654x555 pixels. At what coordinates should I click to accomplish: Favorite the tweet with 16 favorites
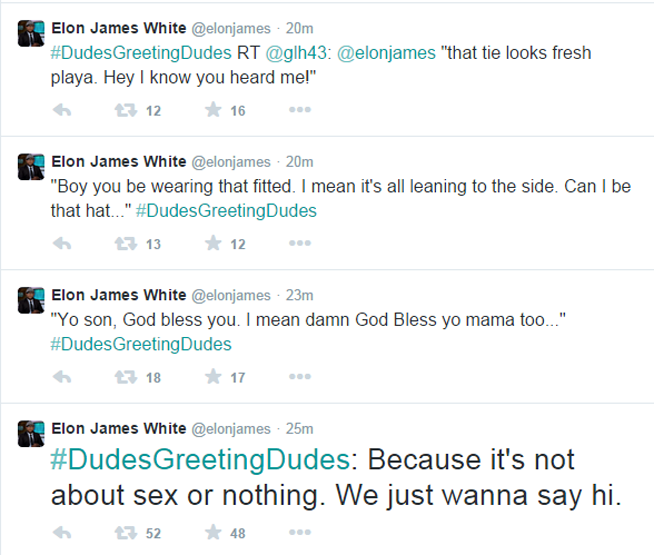[211, 111]
